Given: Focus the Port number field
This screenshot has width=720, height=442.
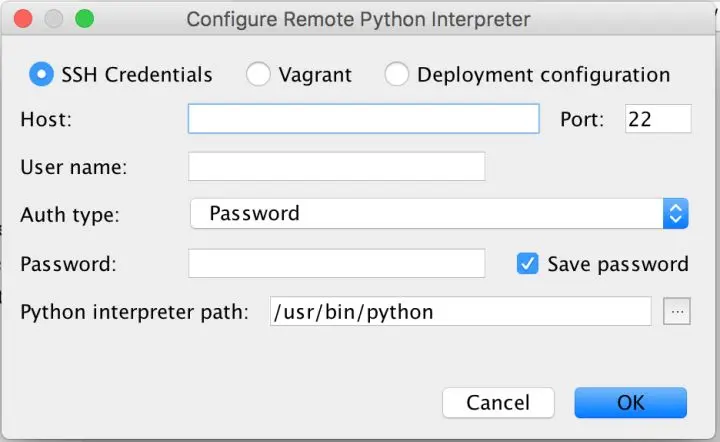Looking at the screenshot, I should pyautogui.click(x=657, y=120).
